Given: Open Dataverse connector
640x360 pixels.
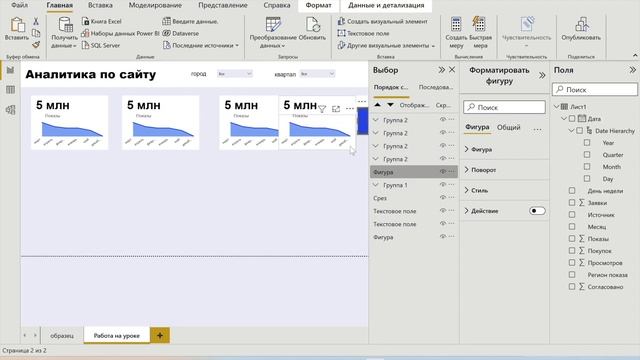Looking at the screenshot, I should [181, 33].
